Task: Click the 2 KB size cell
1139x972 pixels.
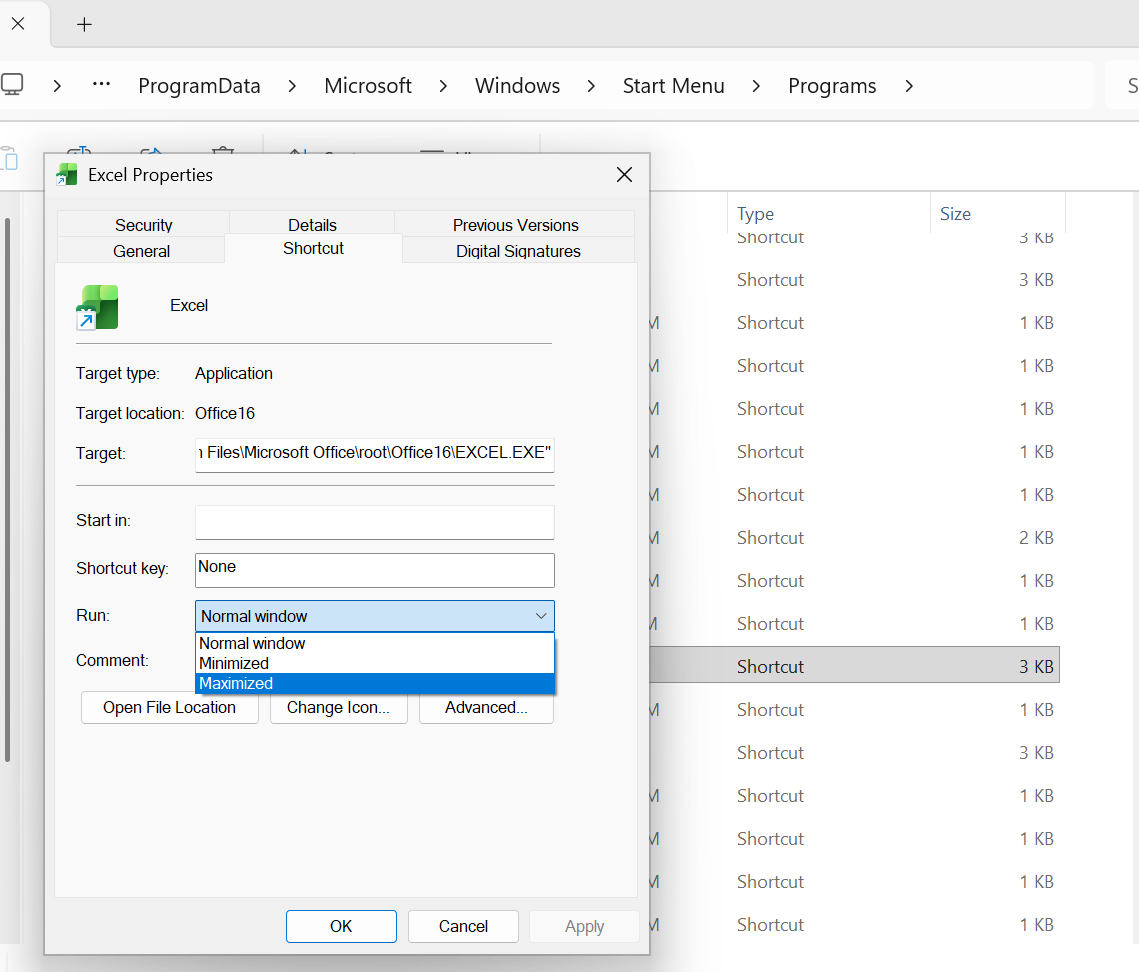Action: (x=1036, y=538)
